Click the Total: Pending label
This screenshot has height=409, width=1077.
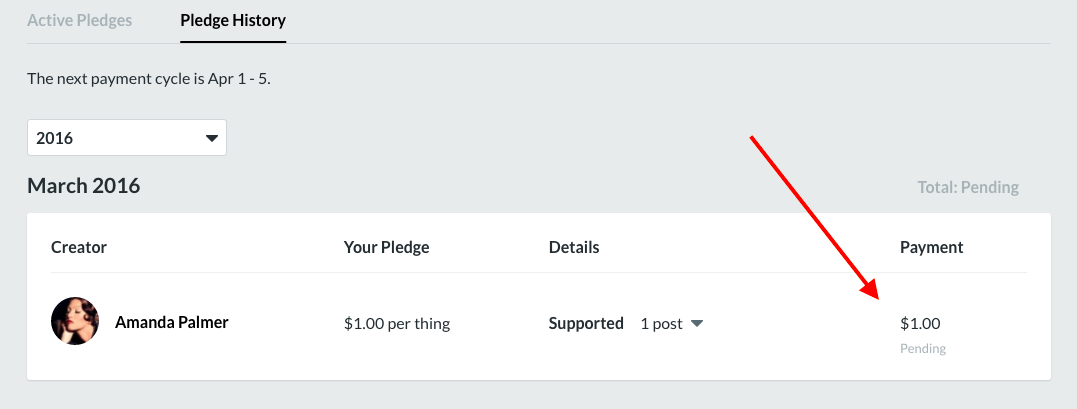pos(967,187)
